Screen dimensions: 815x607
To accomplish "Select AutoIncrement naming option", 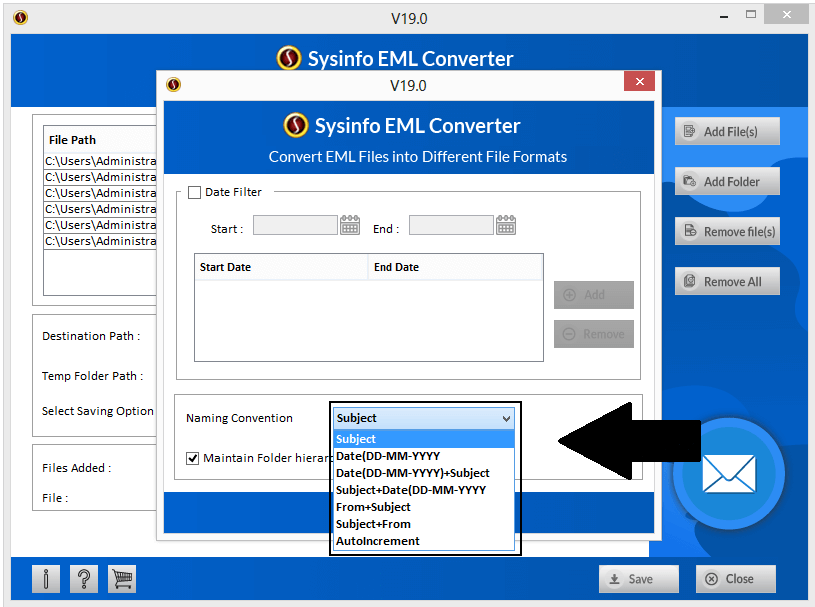I will (424, 541).
